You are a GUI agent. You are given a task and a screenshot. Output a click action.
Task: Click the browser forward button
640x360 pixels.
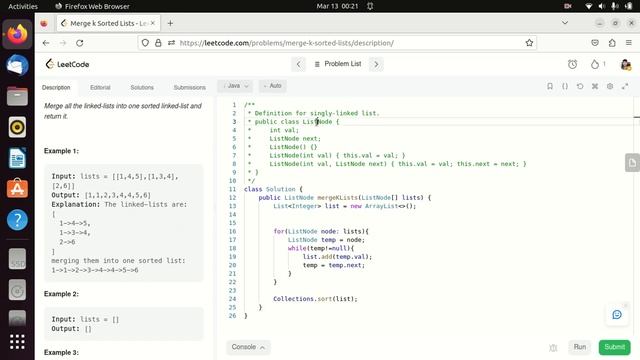(63, 43)
